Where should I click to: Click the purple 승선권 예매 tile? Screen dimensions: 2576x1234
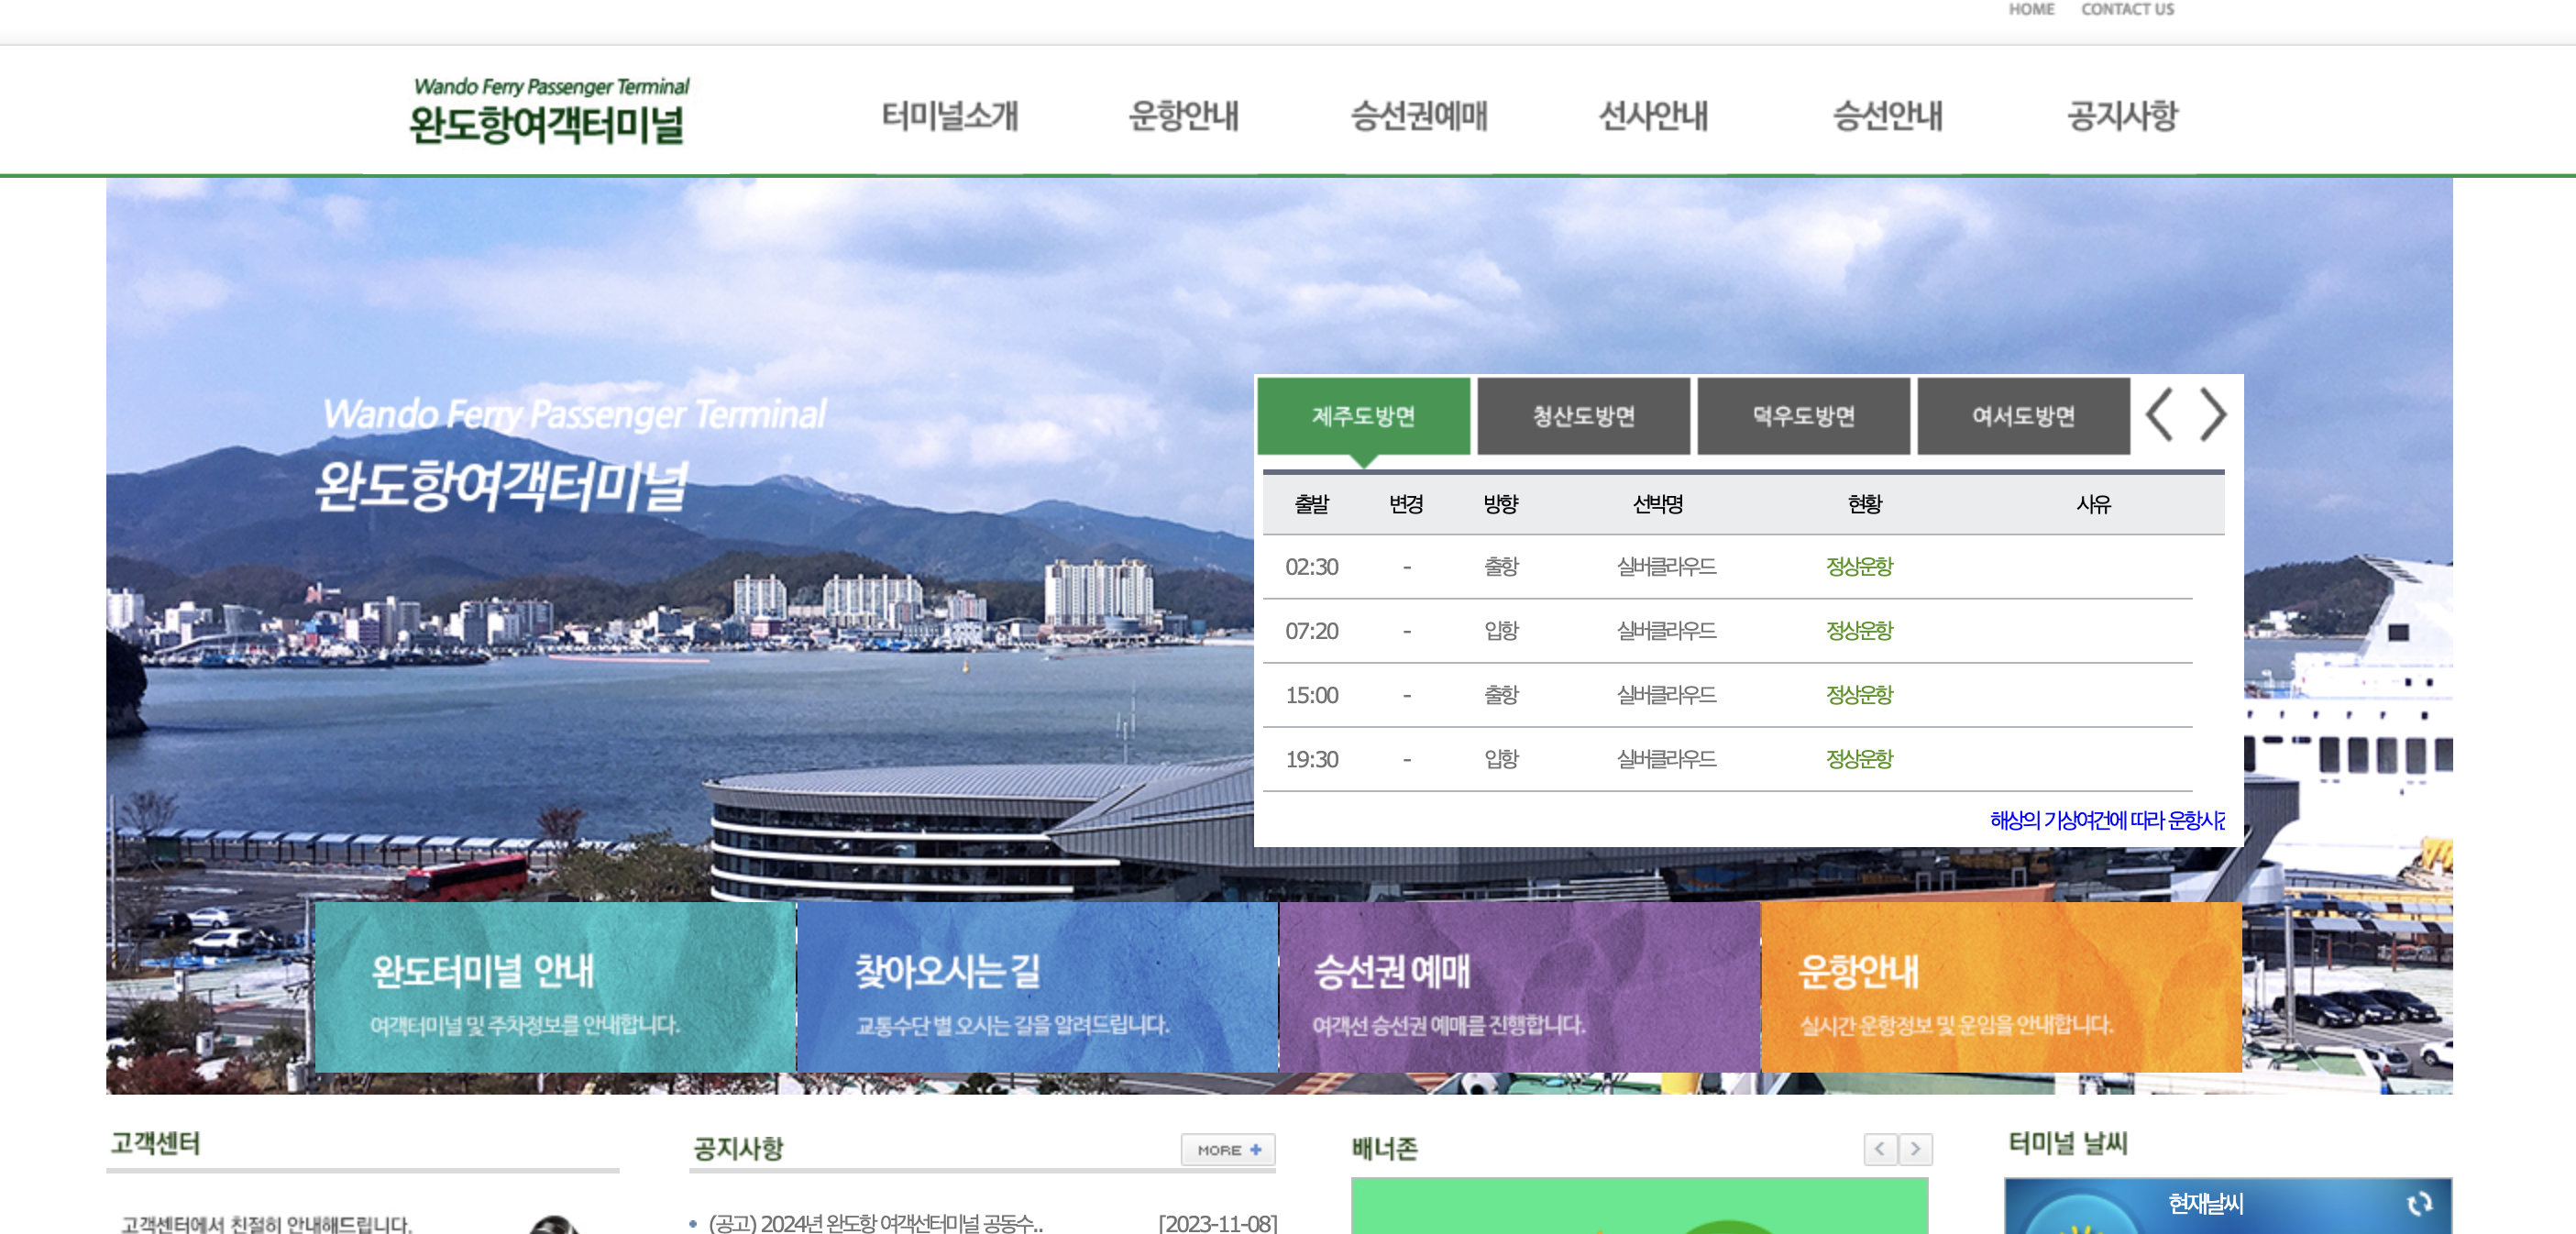click(1519, 988)
